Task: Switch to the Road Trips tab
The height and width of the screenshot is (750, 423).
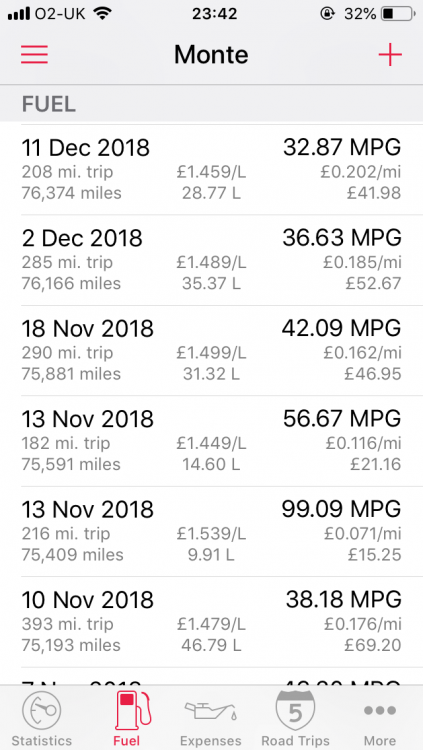Action: (295, 718)
